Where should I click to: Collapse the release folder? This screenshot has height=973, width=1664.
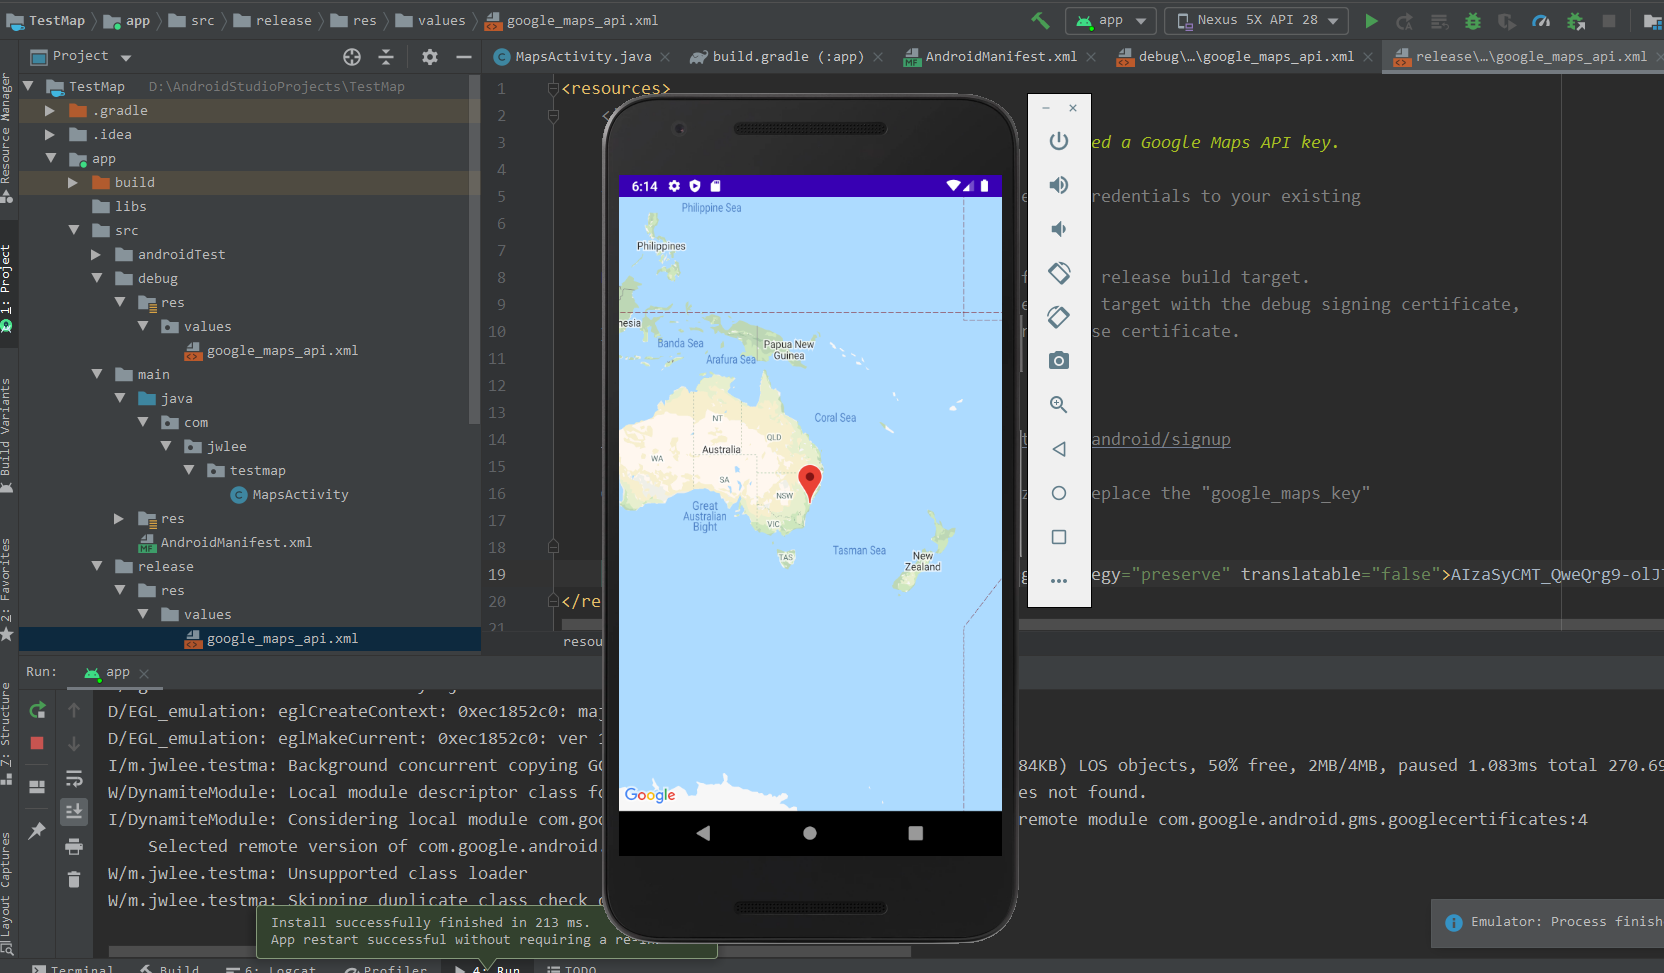coord(97,567)
